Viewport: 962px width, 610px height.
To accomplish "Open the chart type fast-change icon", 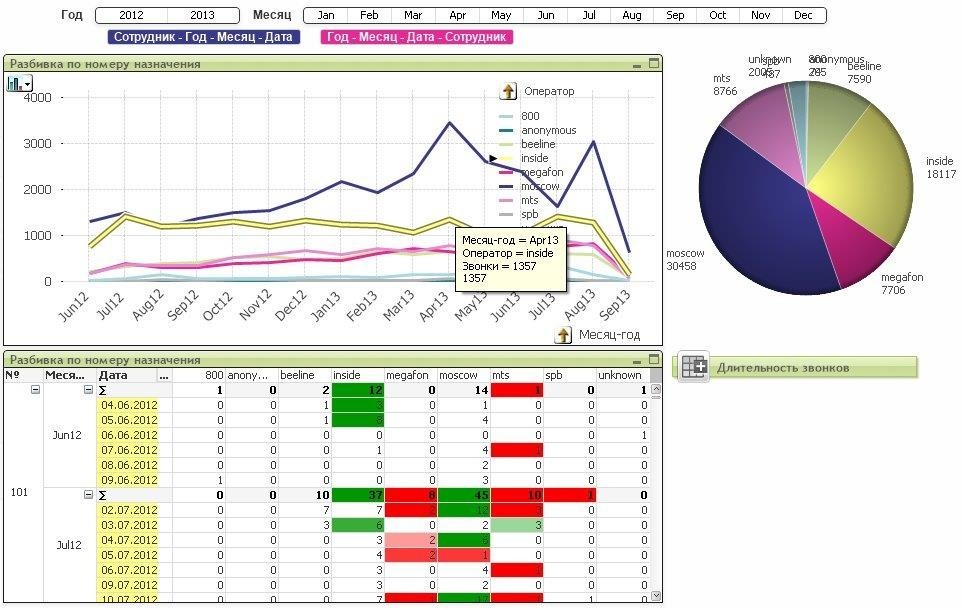I will coord(19,84).
